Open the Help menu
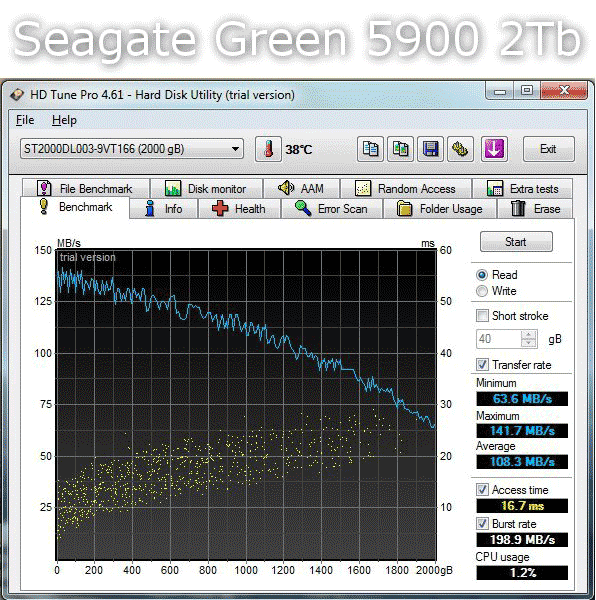The width and height of the screenshot is (596, 600). pos(64,120)
